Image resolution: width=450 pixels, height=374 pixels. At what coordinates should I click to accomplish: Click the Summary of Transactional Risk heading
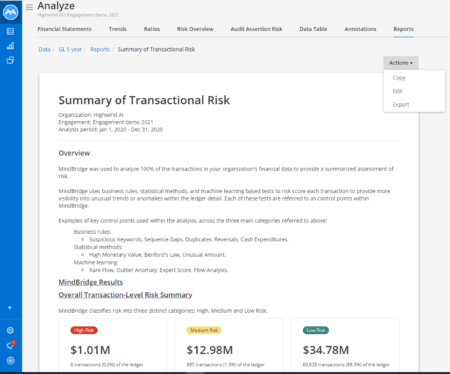click(x=144, y=100)
